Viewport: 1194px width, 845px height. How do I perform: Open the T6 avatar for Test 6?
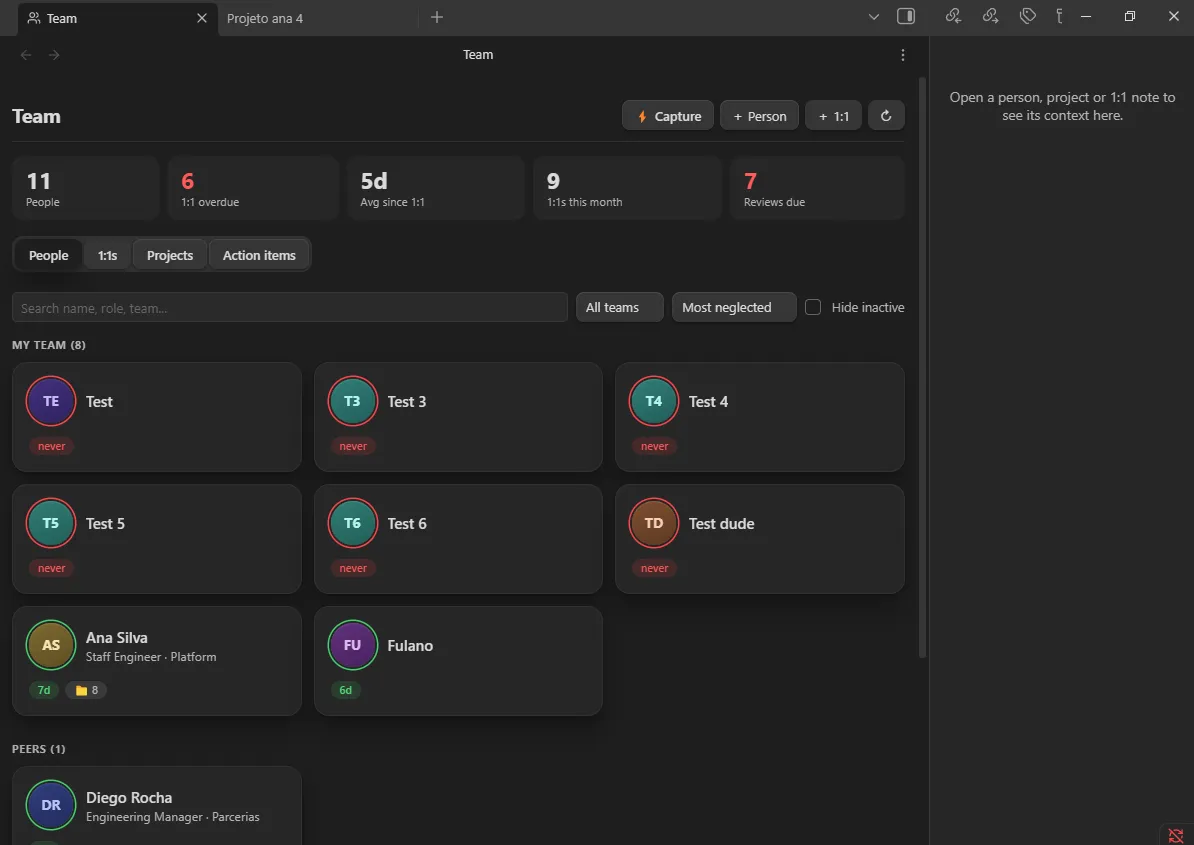[353, 523]
